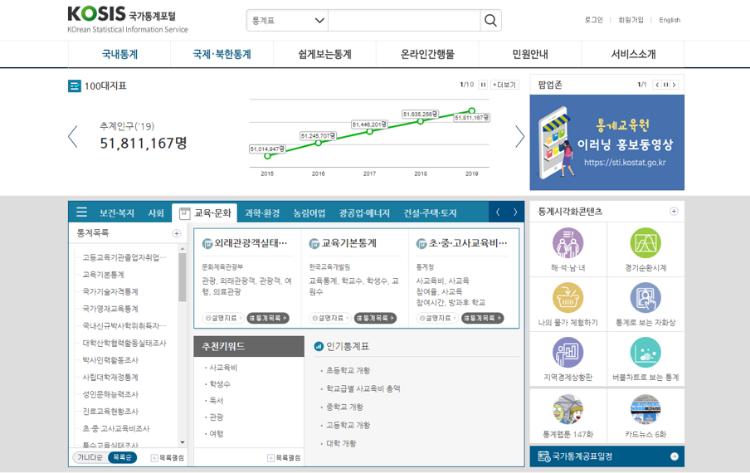Switch to the 광공업·에너지 tab

(x=364, y=213)
